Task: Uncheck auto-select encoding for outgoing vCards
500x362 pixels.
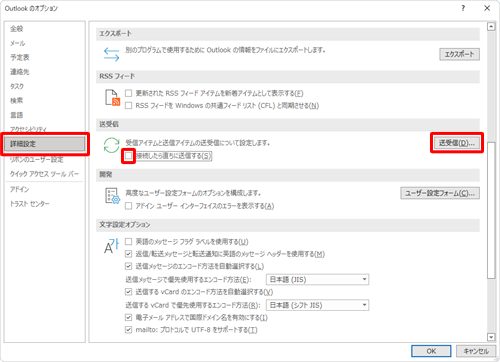Action: [128, 292]
